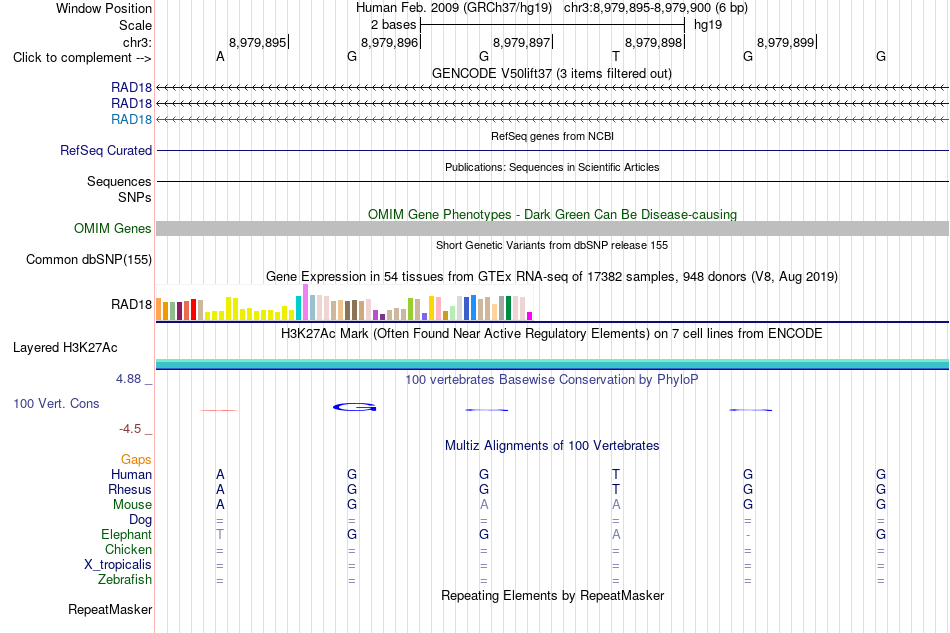Image resolution: width=950 pixels, height=633 pixels.
Task: Click the 'GENCODE V50lift37 (3 items filtered out)' title
Action: coord(552,73)
